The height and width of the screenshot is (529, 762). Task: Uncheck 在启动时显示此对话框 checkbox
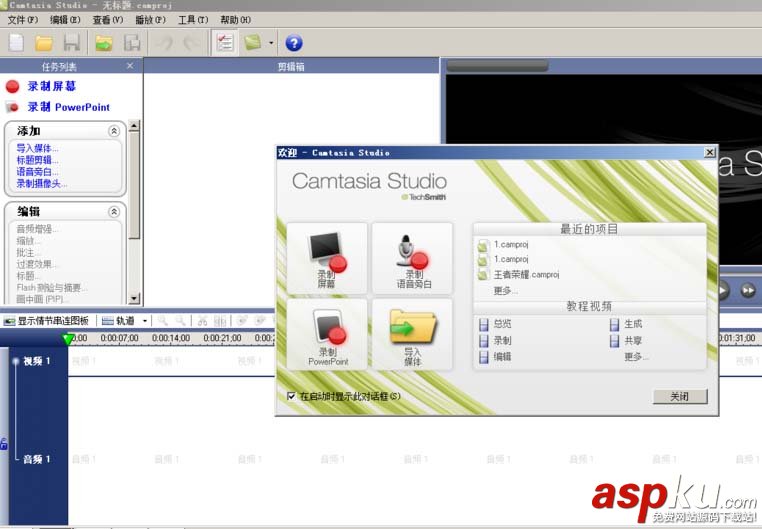[291, 396]
